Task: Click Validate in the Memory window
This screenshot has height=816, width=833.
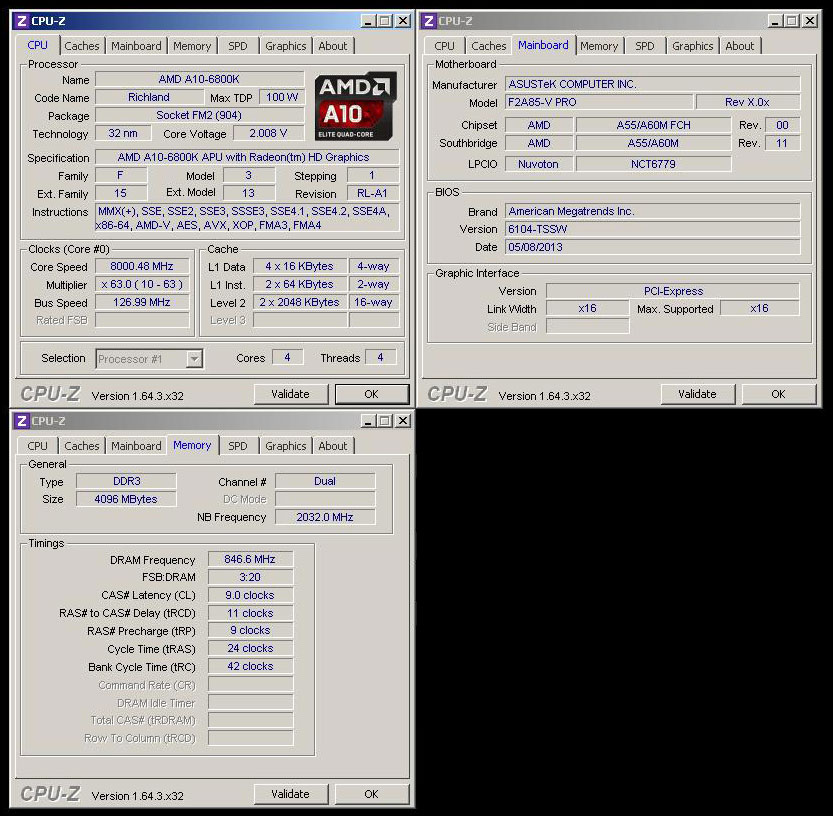Action: 291,794
